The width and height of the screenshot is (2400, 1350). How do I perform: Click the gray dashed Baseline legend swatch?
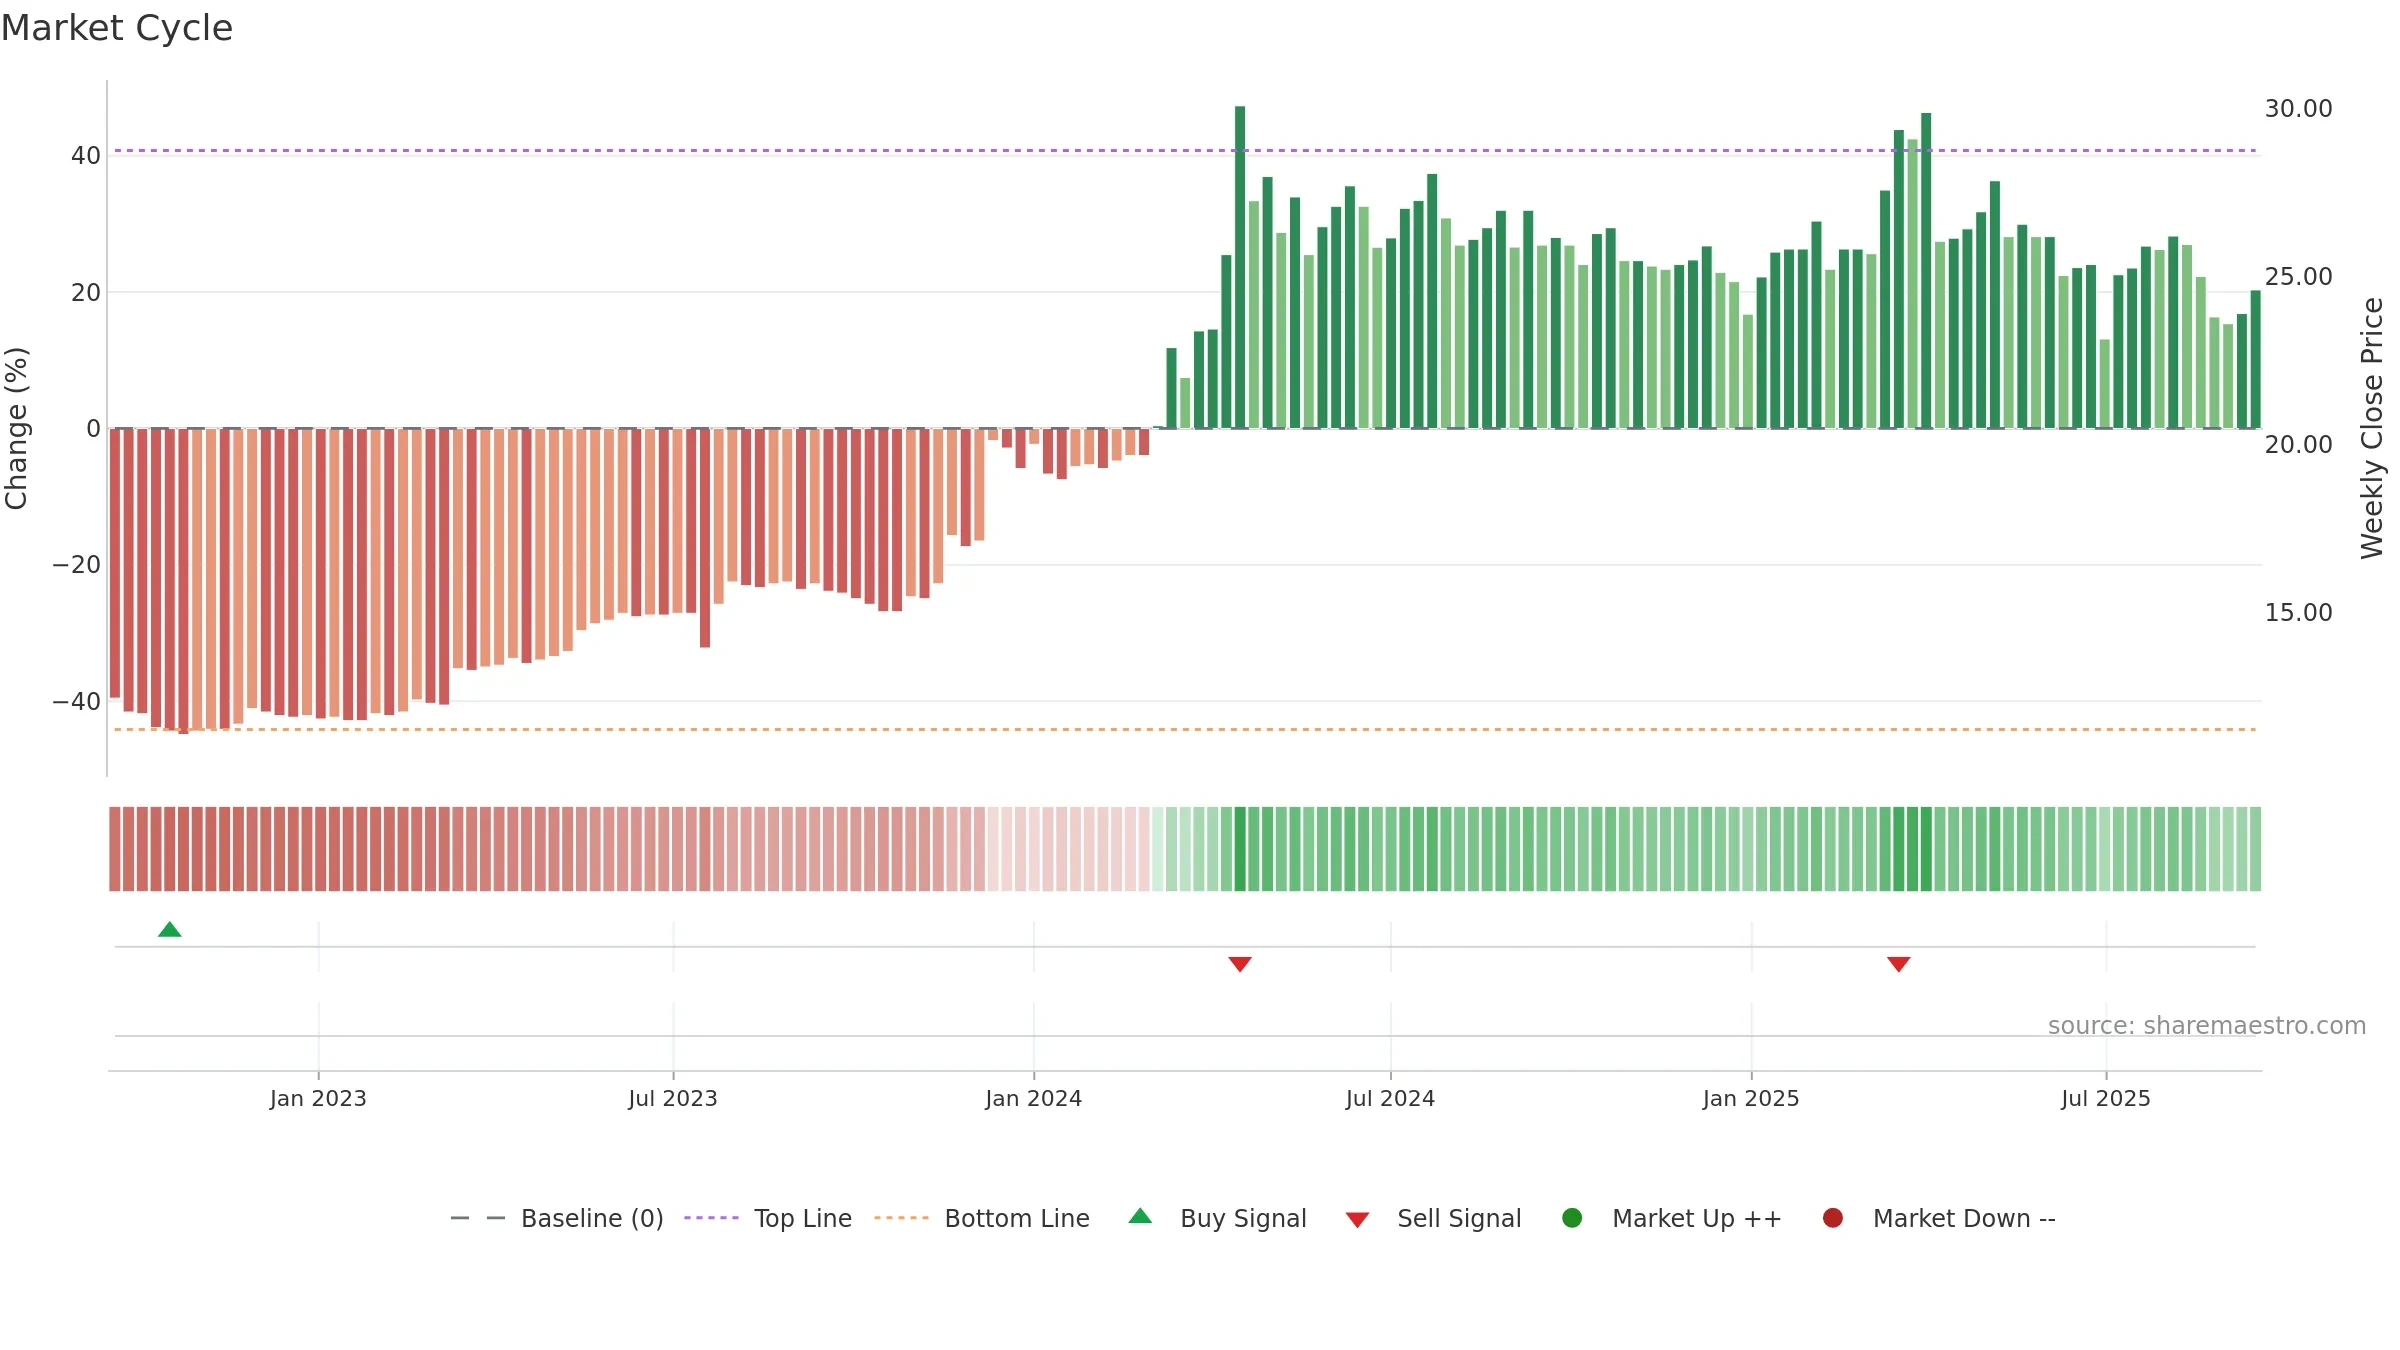click(x=478, y=1218)
